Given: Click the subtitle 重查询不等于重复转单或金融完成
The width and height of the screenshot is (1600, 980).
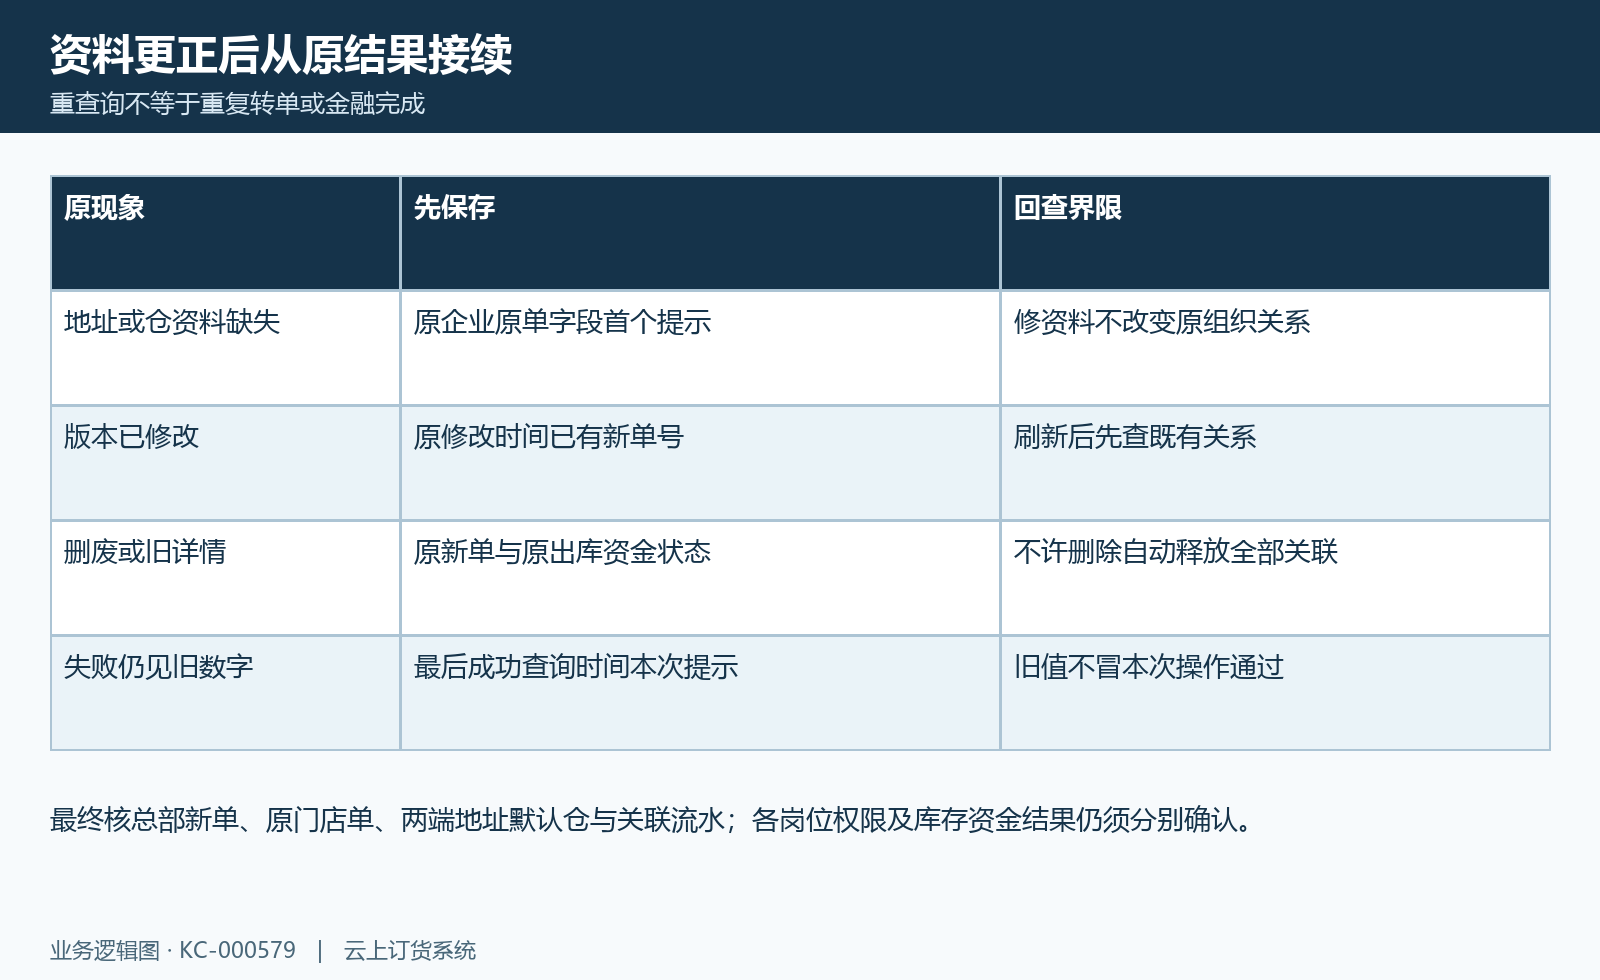Looking at the screenshot, I should click(x=238, y=104).
